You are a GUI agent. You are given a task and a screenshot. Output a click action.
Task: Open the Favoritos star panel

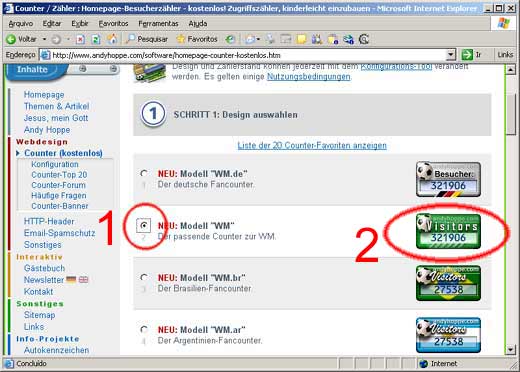pos(197,39)
